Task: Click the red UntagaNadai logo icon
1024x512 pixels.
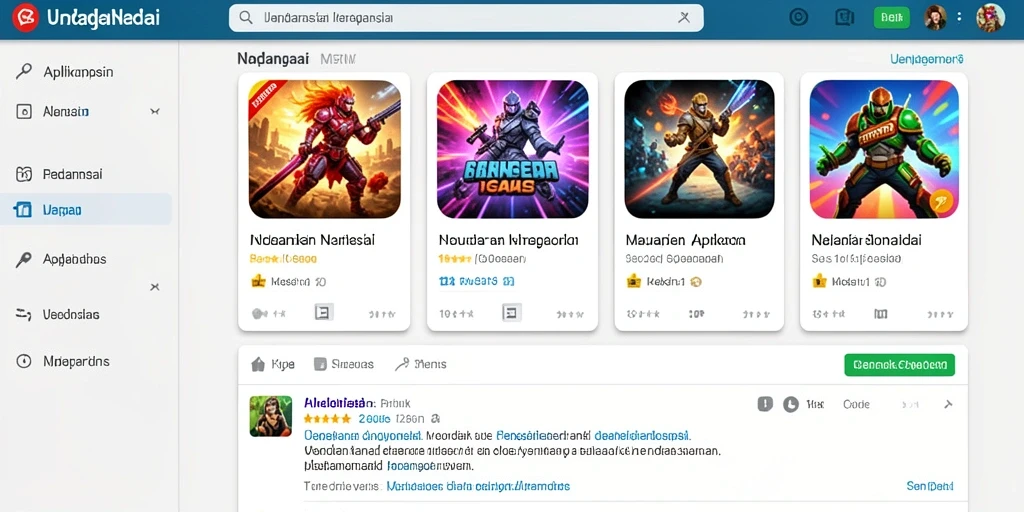Action: 25,18
